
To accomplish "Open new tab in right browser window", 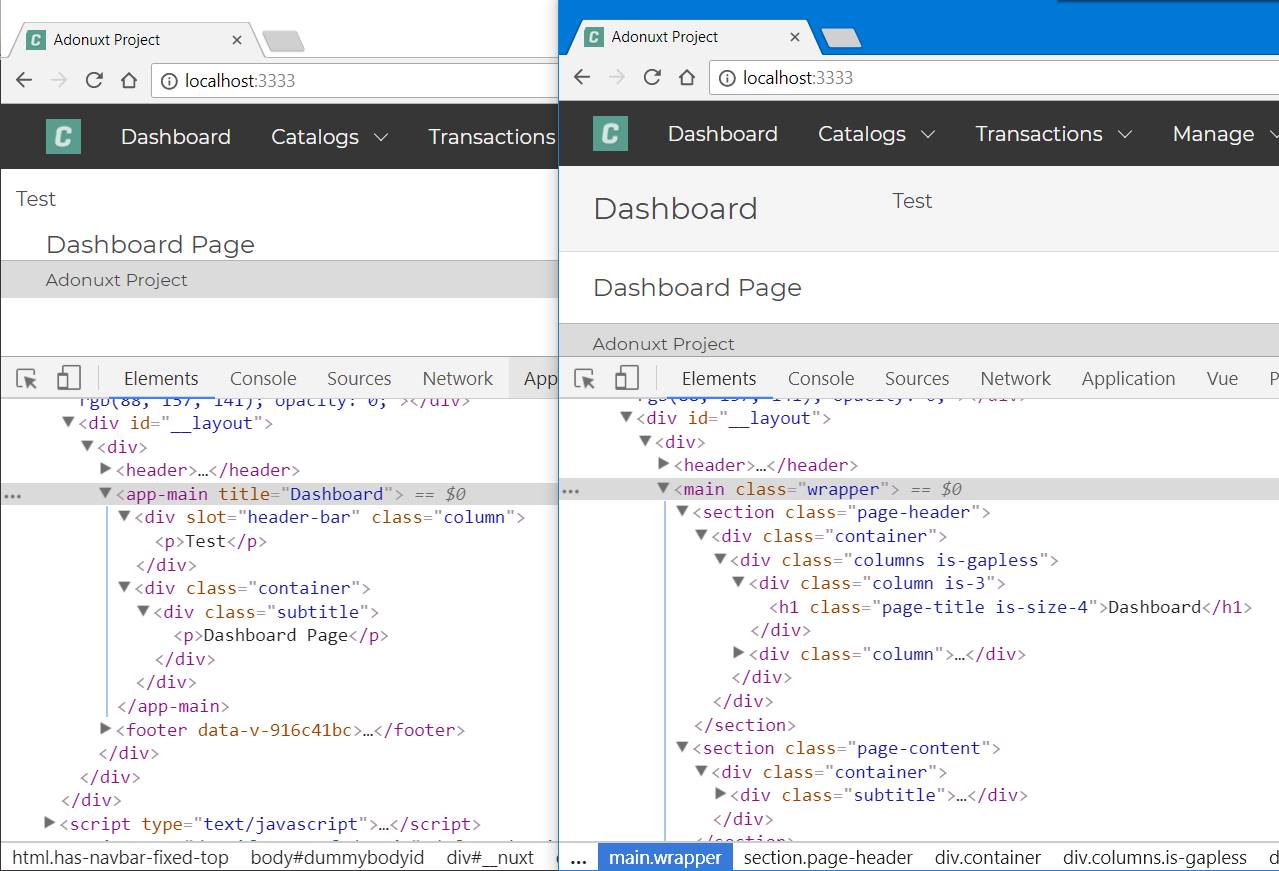I will 841,38.
